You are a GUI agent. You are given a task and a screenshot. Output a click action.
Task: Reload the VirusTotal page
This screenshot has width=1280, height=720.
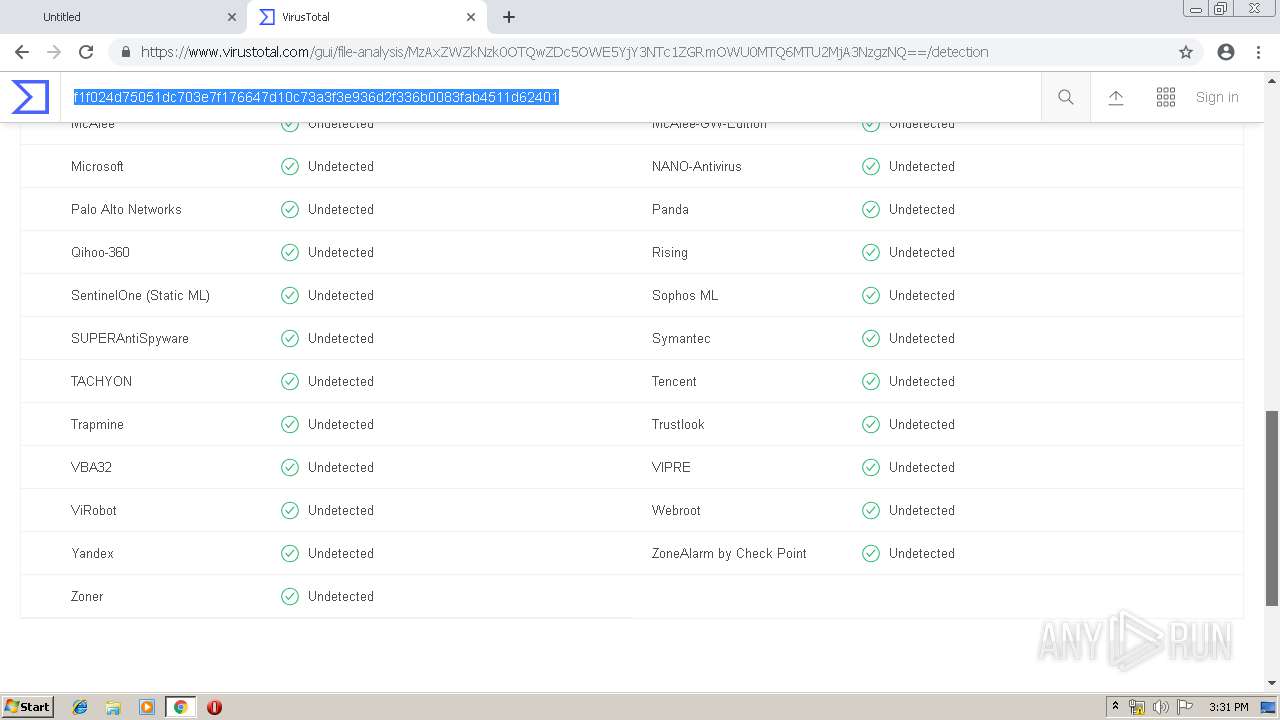(x=86, y=52)
